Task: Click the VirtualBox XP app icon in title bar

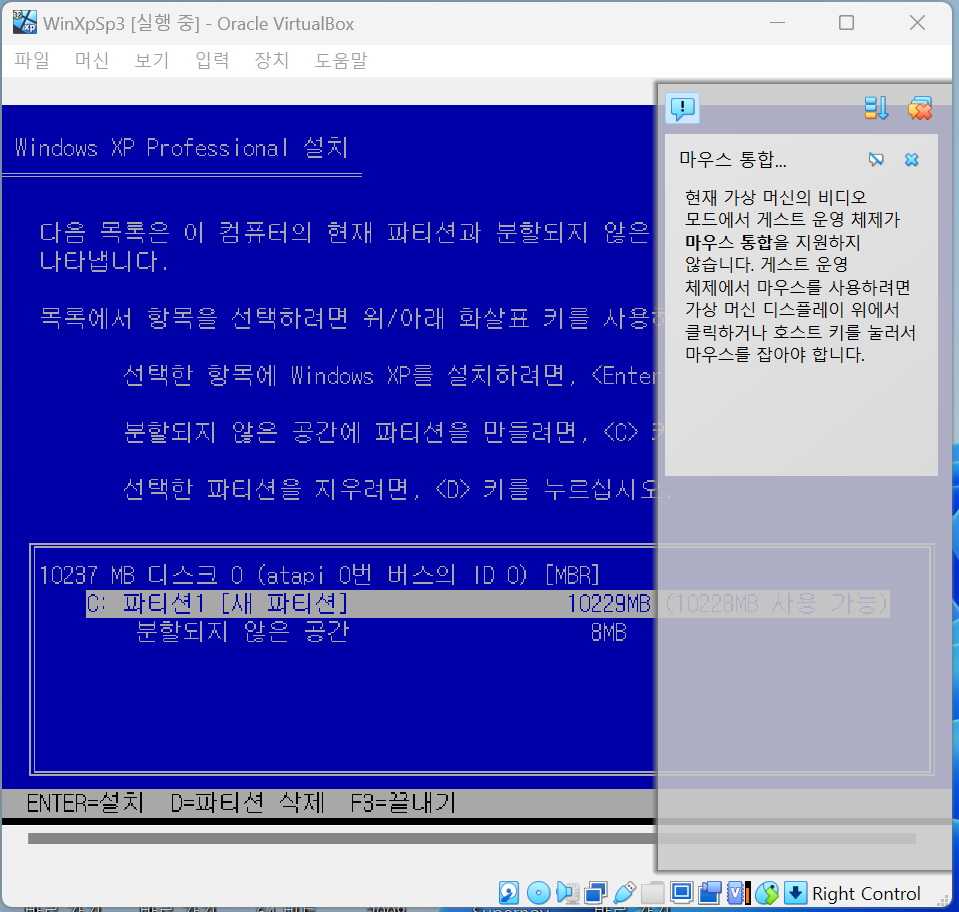Action: (24, 23)
